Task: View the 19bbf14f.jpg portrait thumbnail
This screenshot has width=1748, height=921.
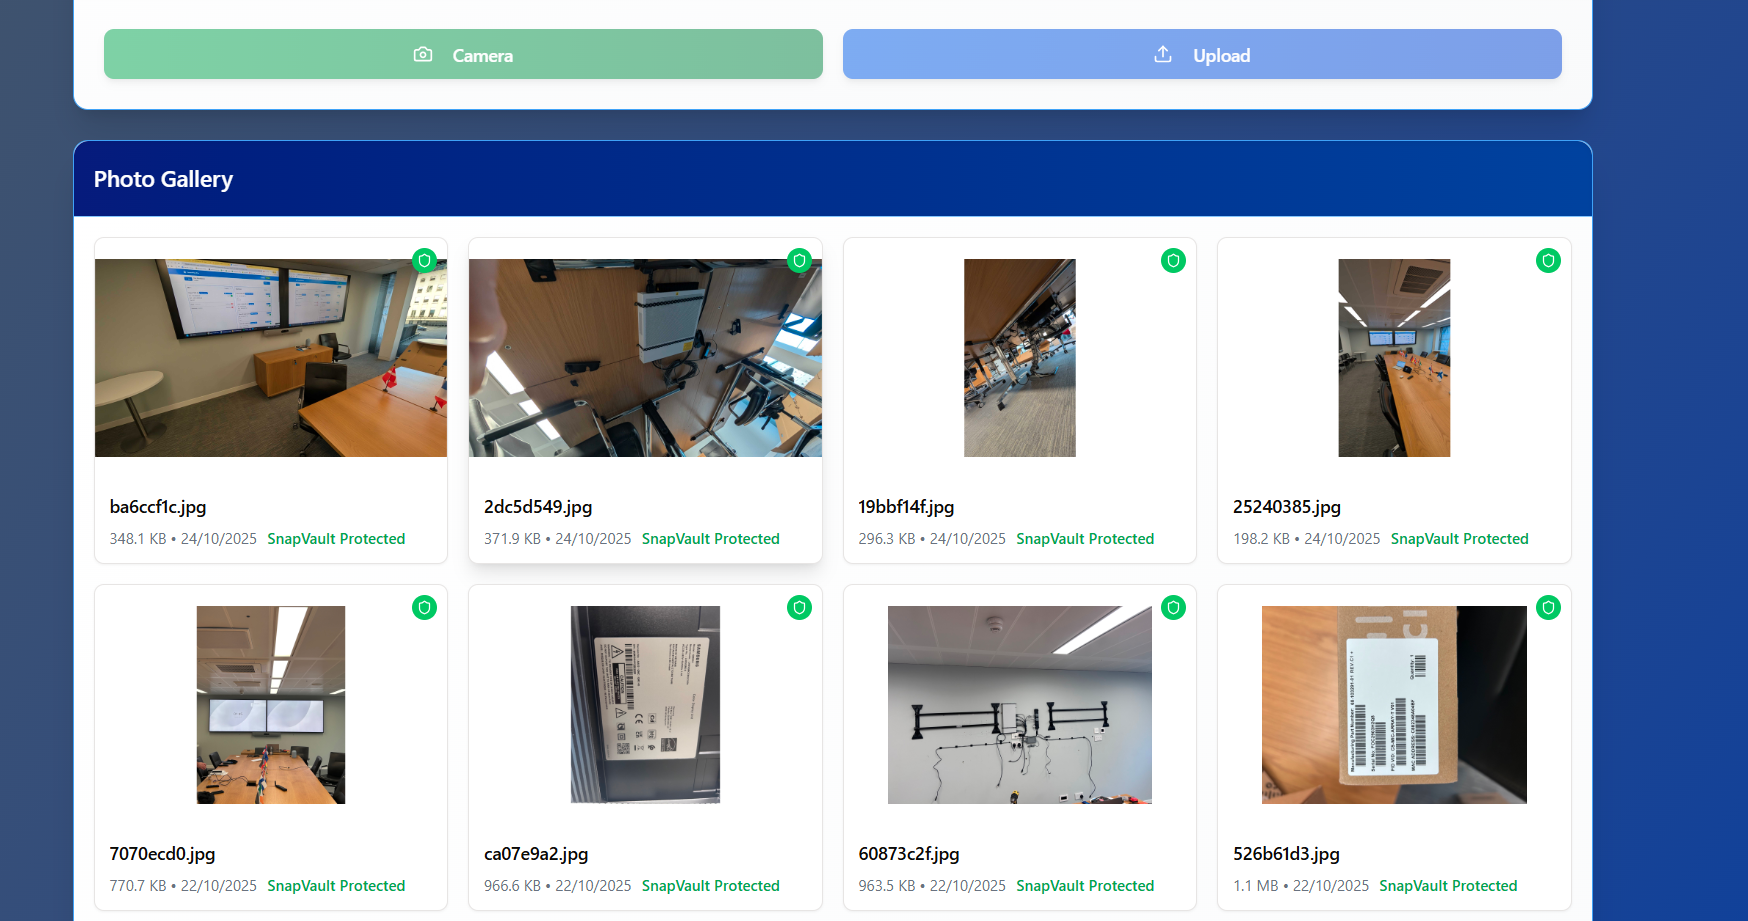Action: coord(1019,358)
